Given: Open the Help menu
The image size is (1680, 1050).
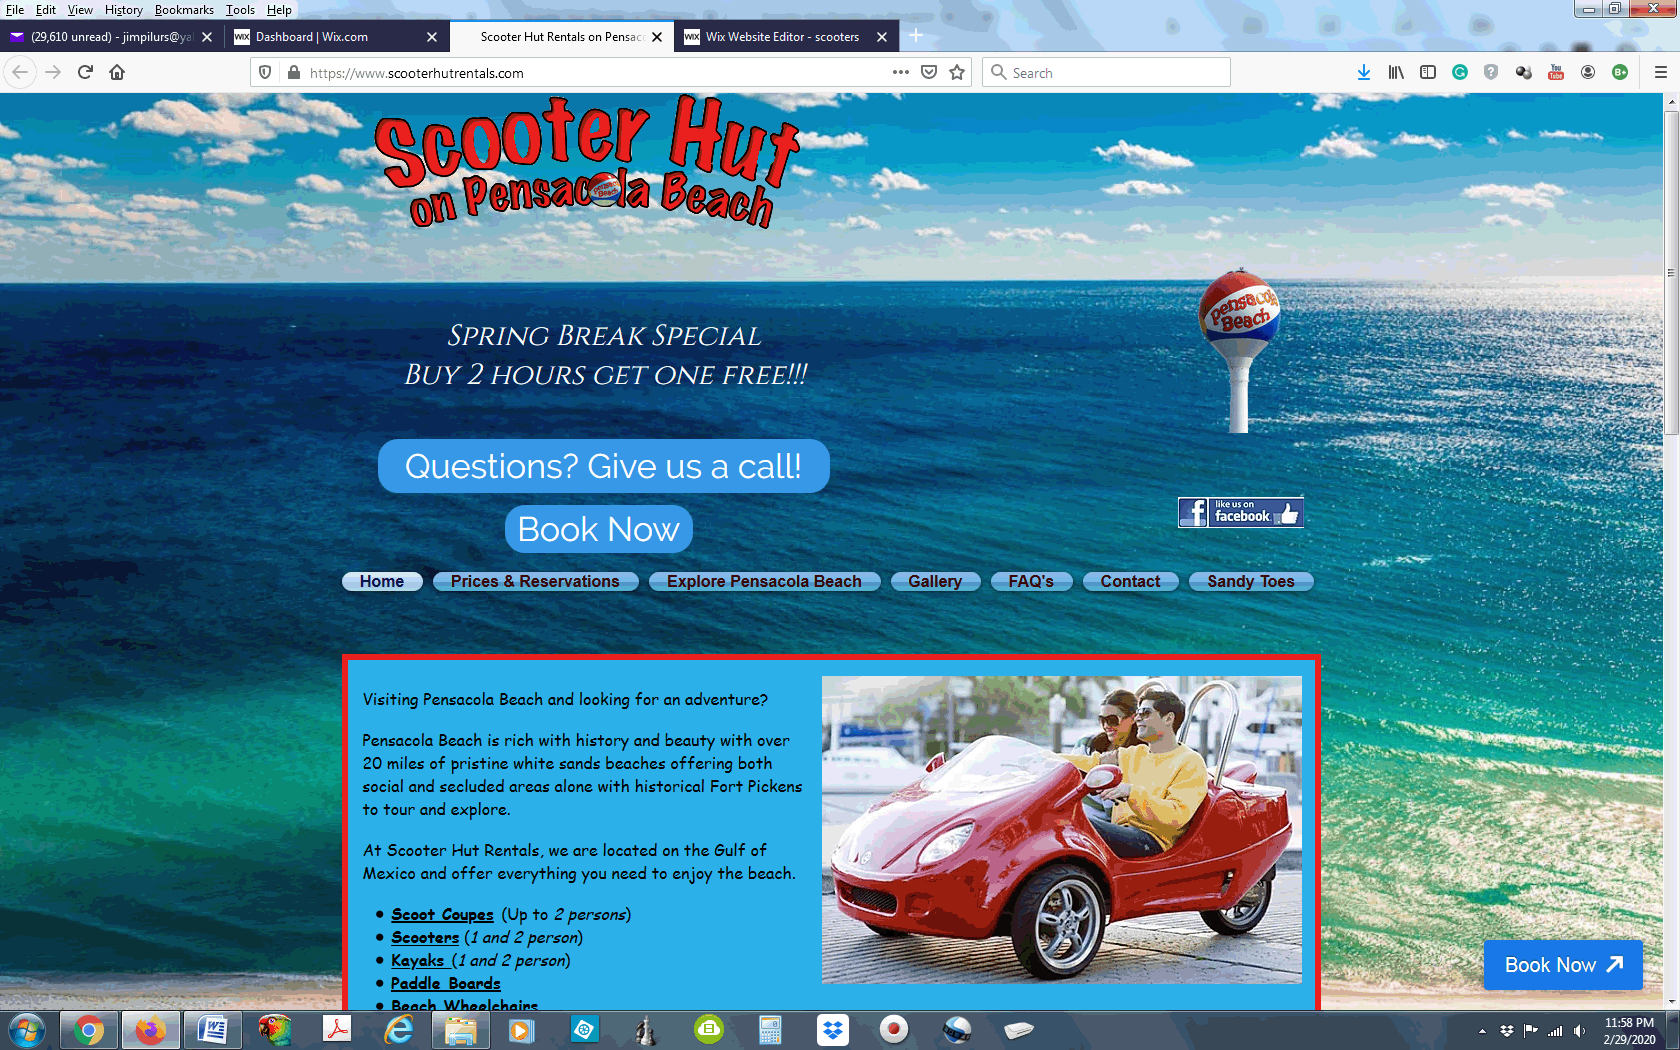Looking at the screenshot, I should pos(279,10).
